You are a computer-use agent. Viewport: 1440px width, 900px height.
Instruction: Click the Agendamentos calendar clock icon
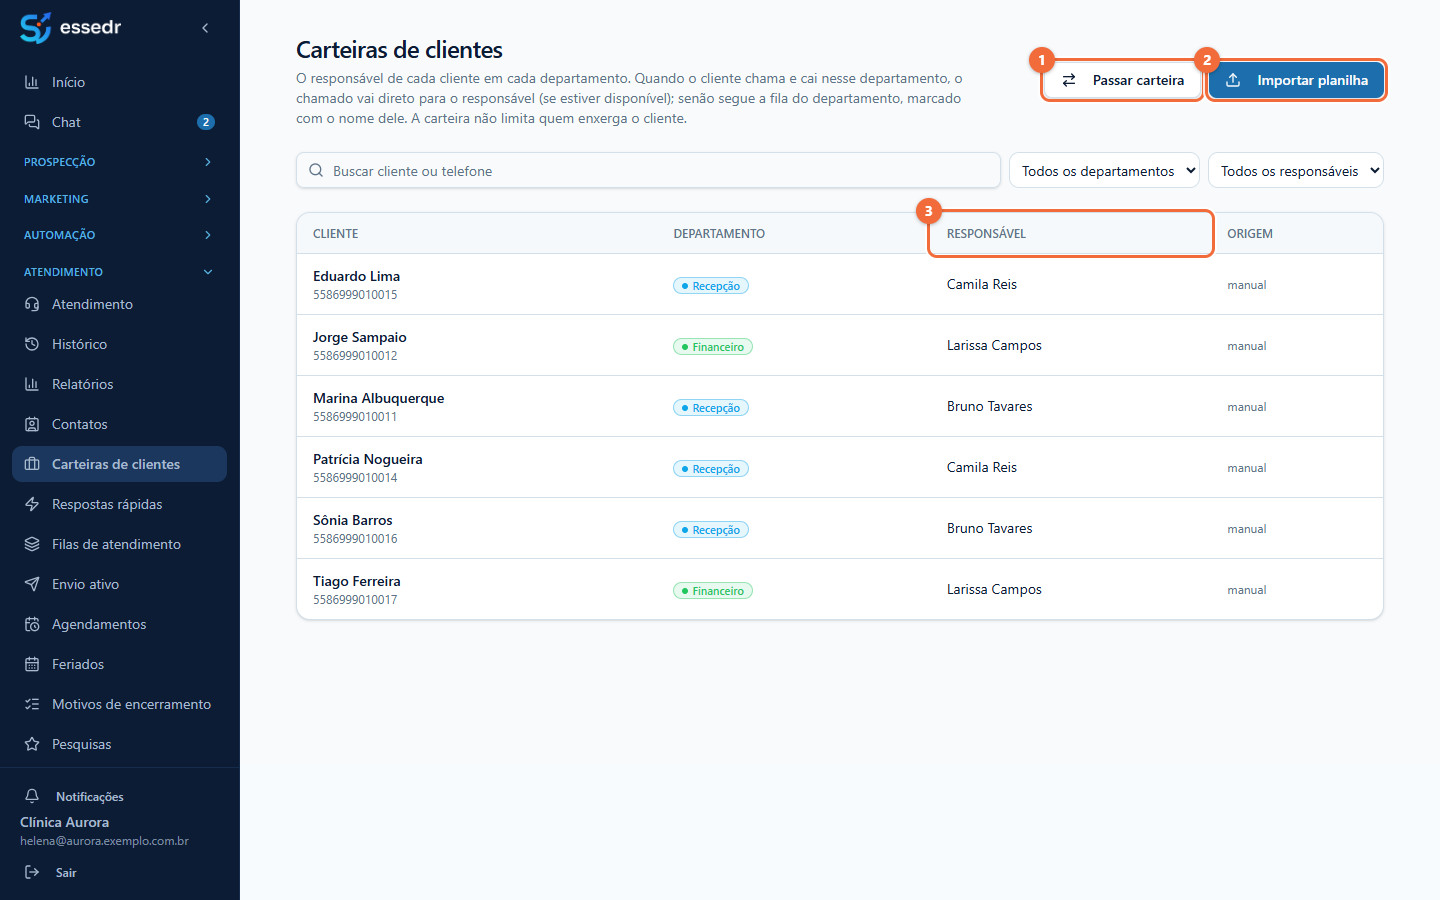(32, 624)
